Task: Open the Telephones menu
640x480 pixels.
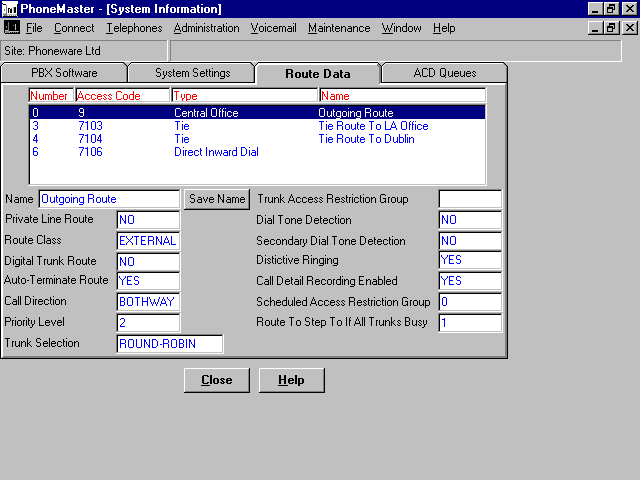Action: [x=134, y=28]
